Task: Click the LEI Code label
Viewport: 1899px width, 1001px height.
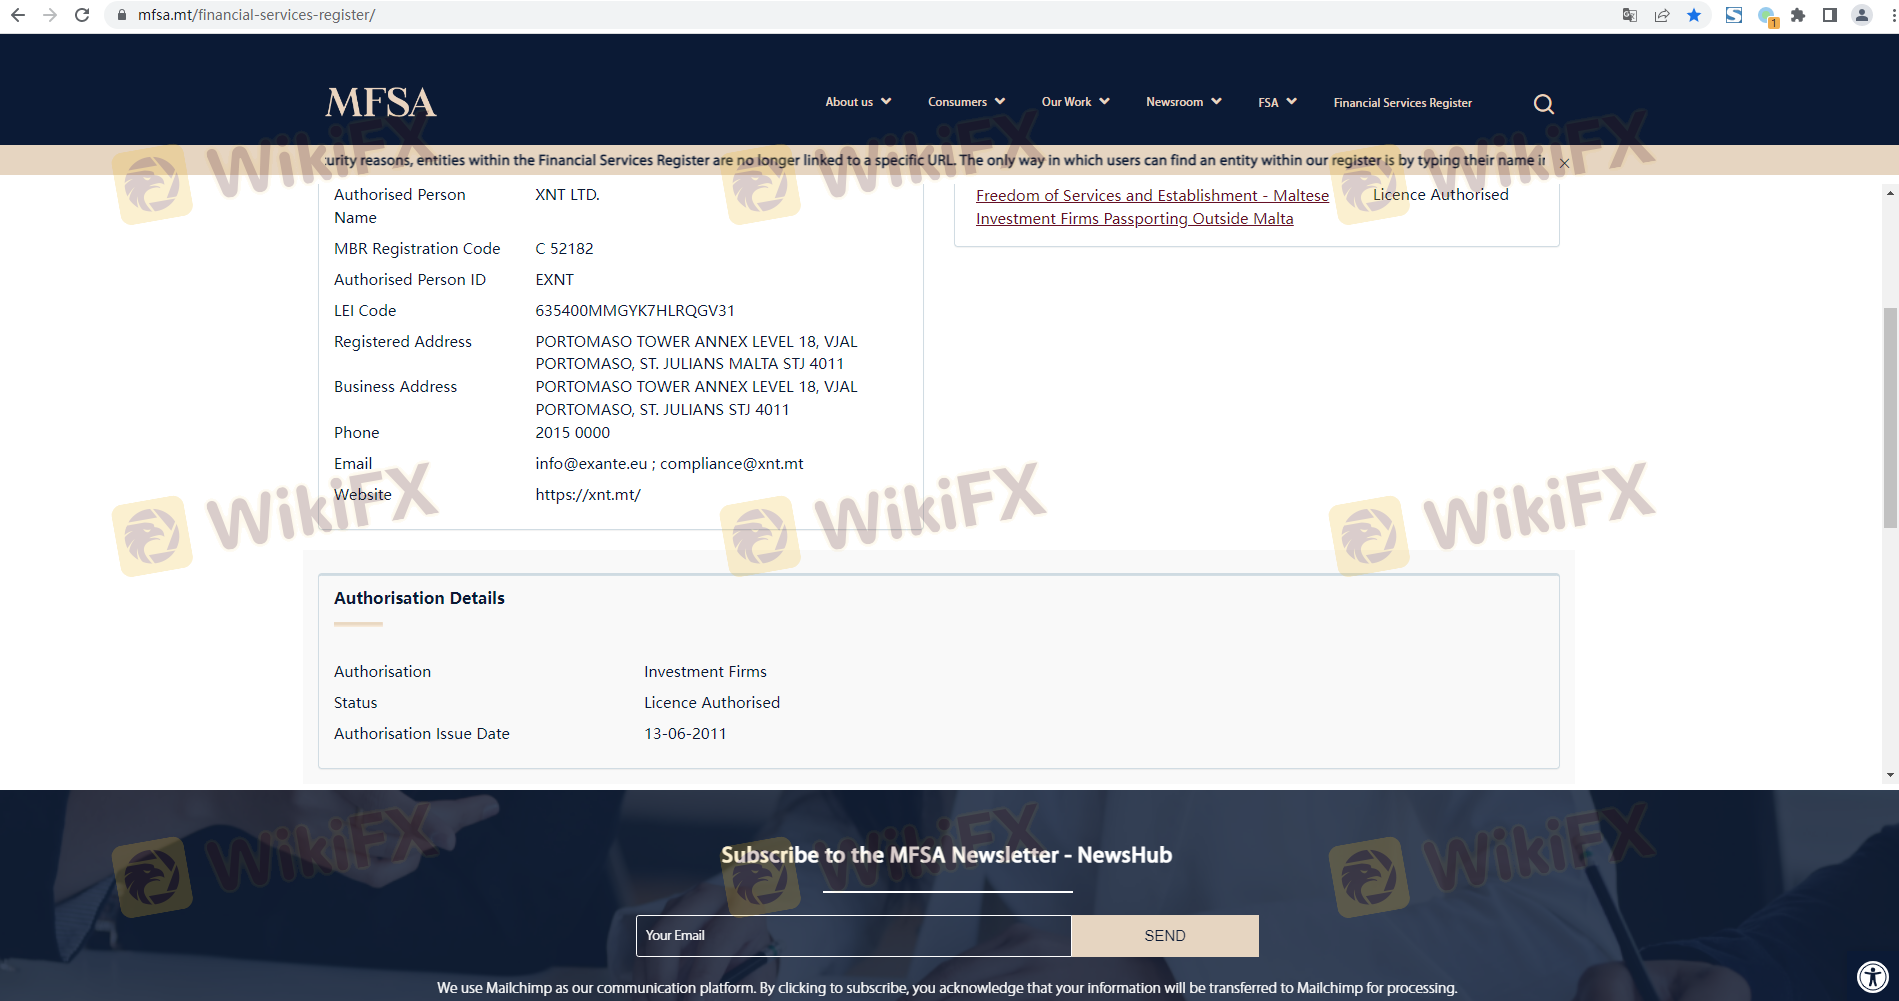Action: click(x=365, y=311)
